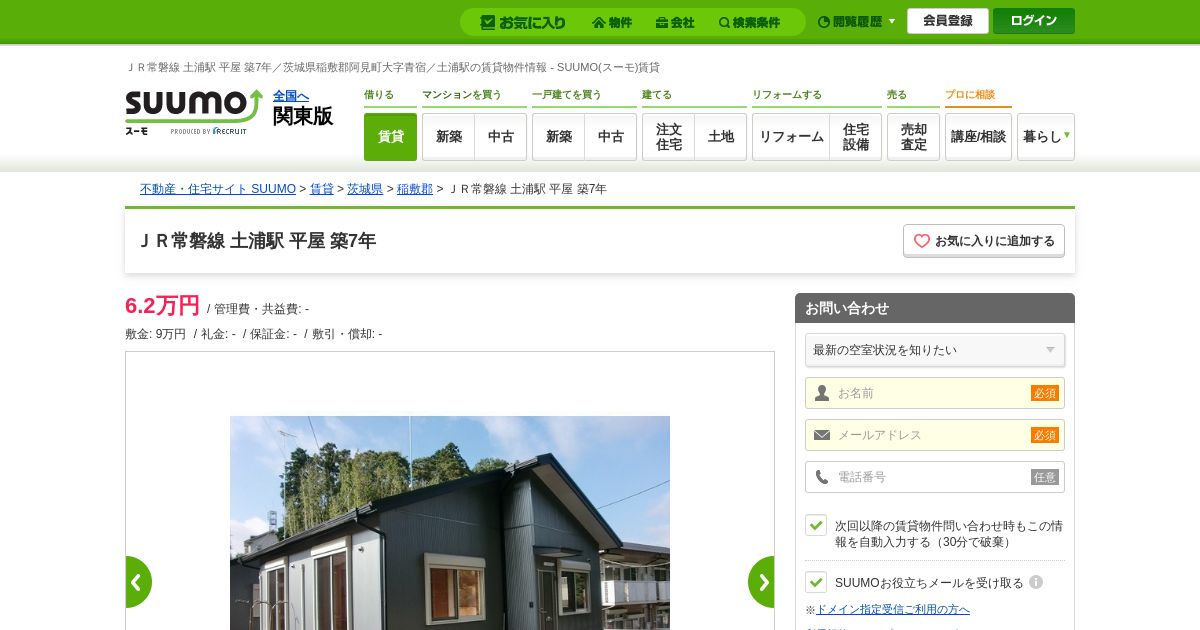Show previous property photo arrow

138,582
